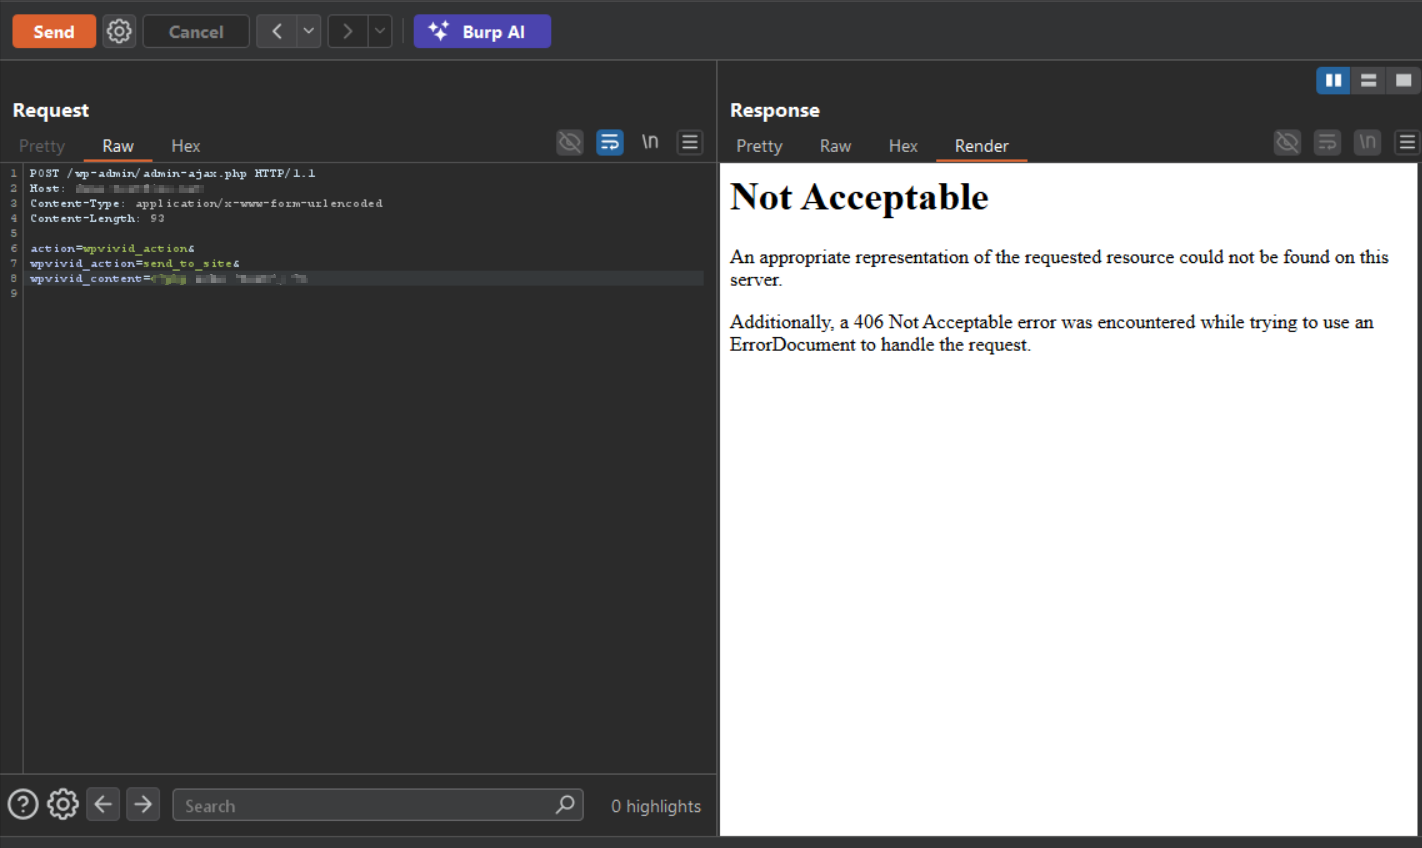
Task: Click the square stop icon top right
Action: click(1404, 80)
